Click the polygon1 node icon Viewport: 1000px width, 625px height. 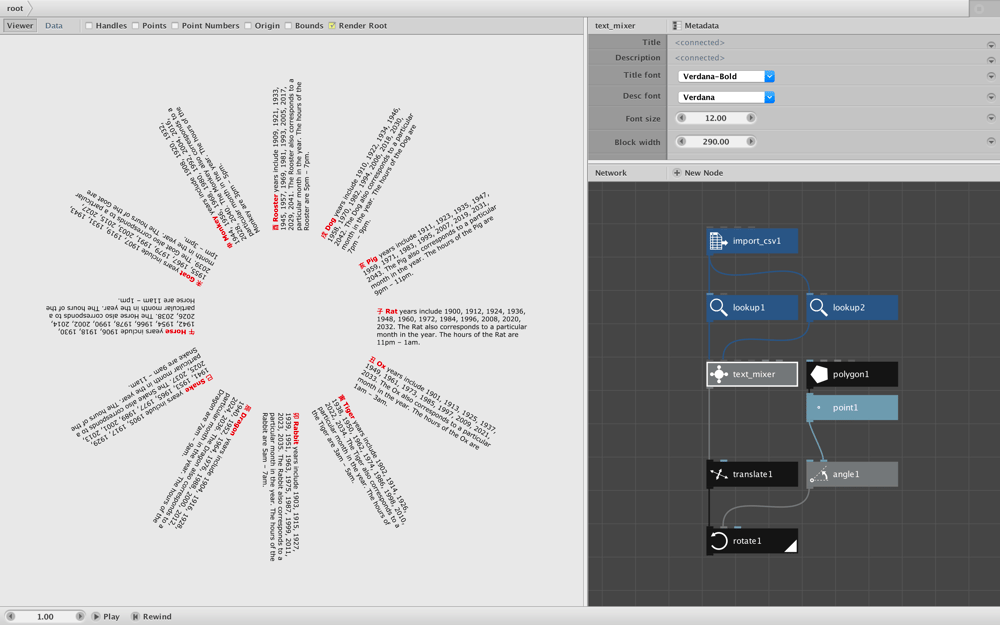pyautogui.click(x=819, y=374)
